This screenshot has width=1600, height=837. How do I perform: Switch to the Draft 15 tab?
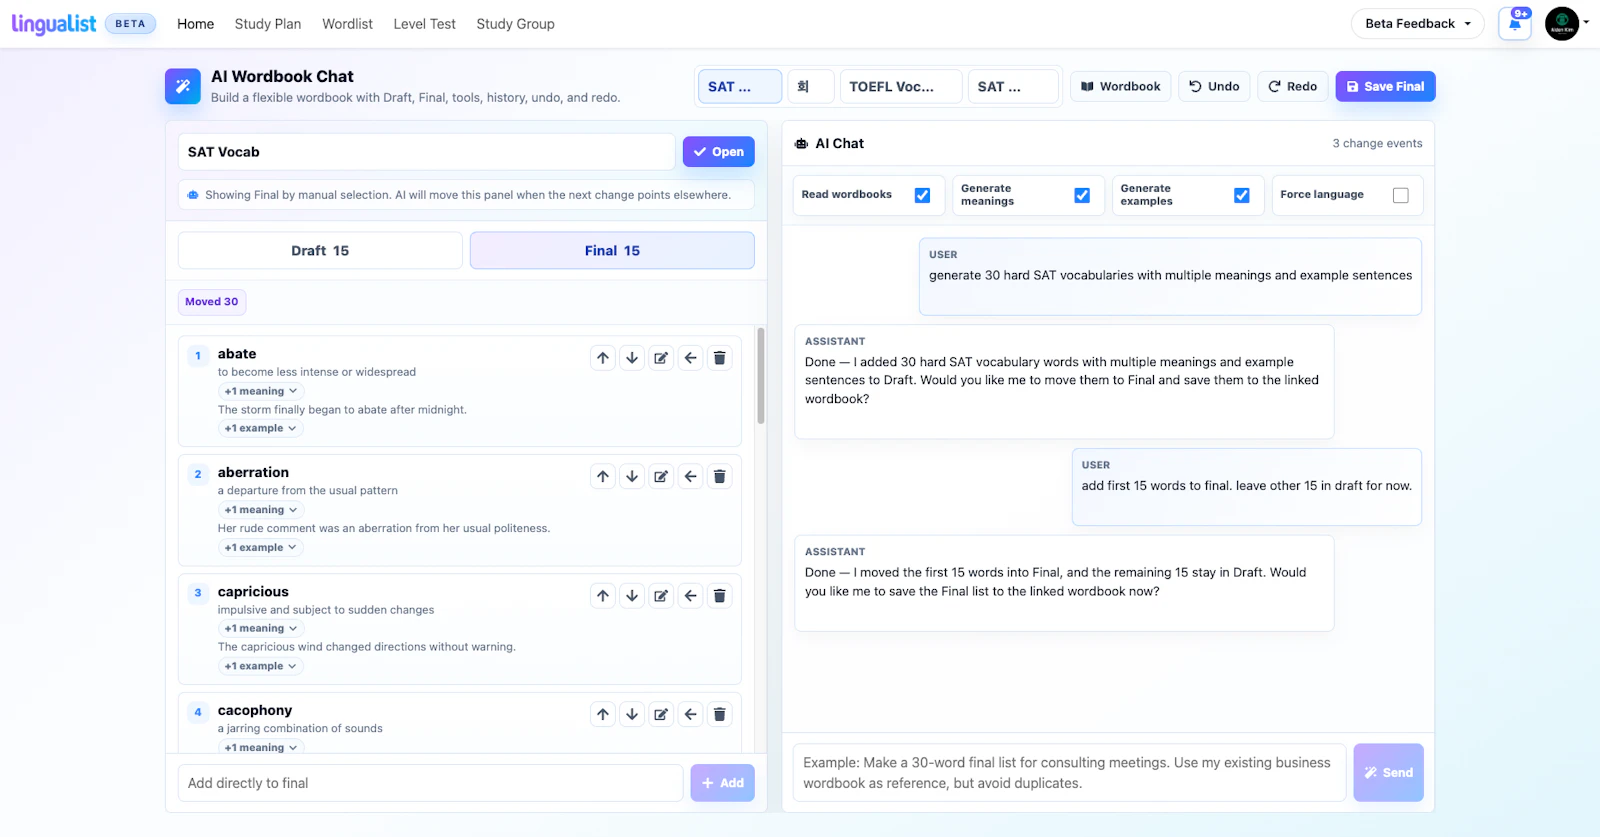[x=320, y=251]
